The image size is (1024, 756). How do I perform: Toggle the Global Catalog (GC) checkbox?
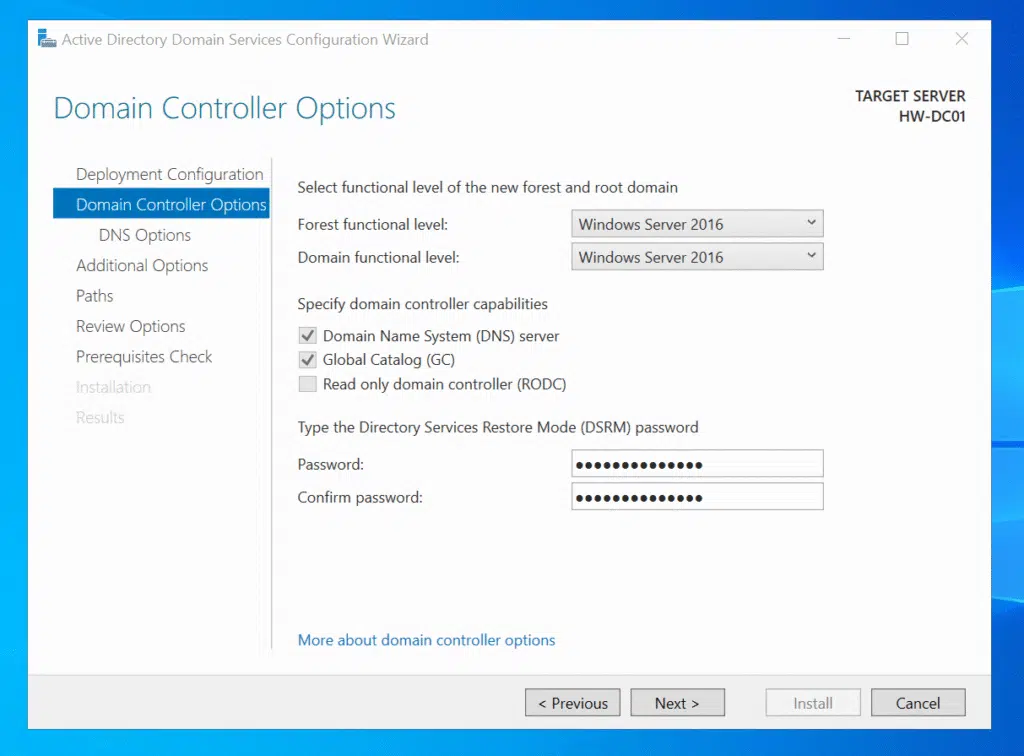tap(308, 360)
